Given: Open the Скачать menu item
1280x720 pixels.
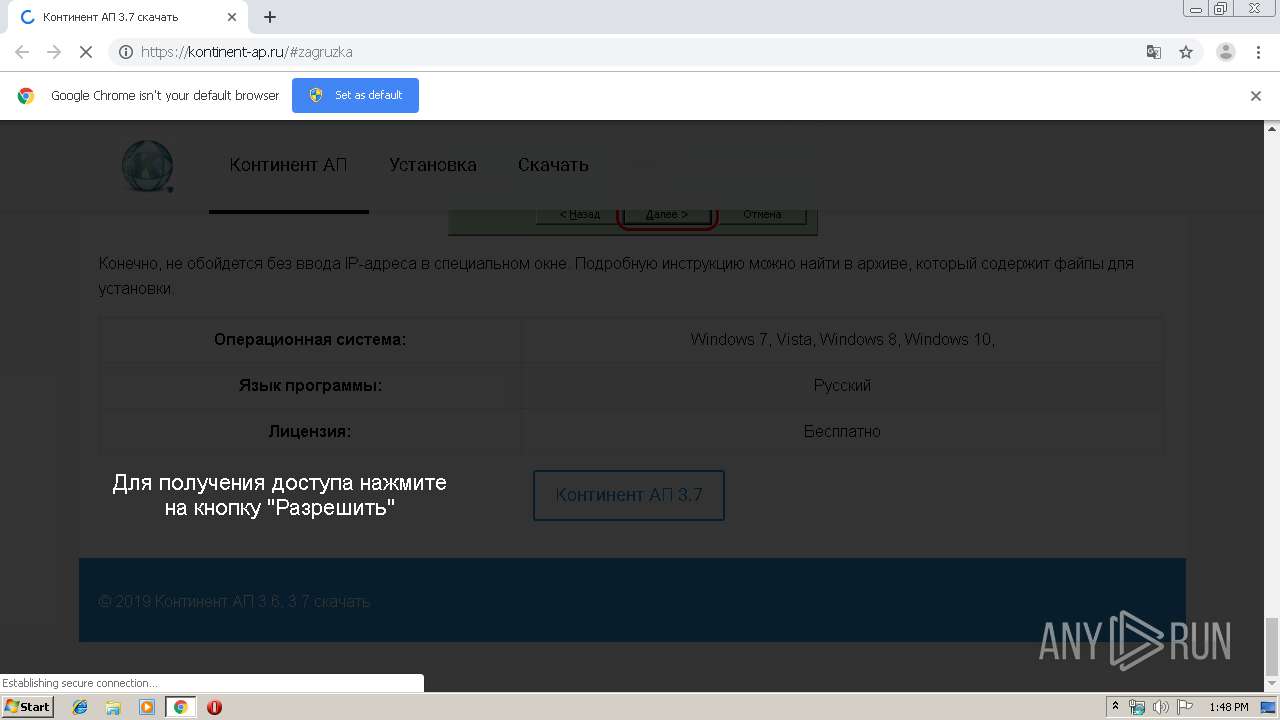Looking at the screenshot, I should [553, 165].
